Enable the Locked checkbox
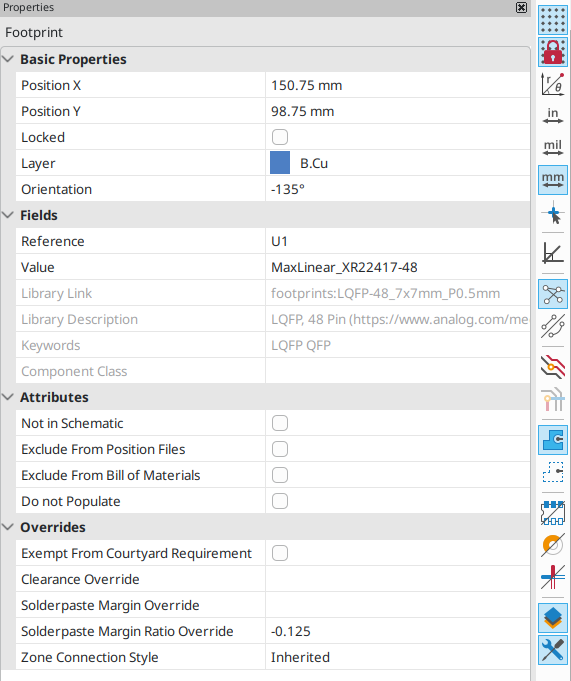The height and width of the screenshot is (681, 571). coord(280,137)
